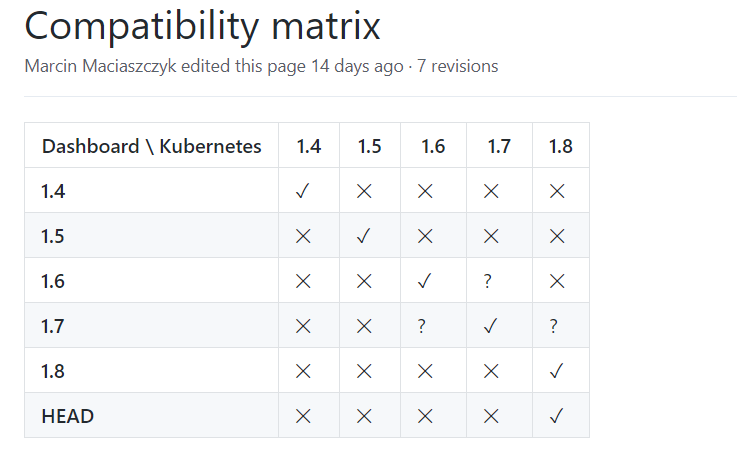Click checkmark for Dashboard 1.5 on Kubernetes 1.5
This screenshot has height=460, width=737.
click(x=364, y=236)
